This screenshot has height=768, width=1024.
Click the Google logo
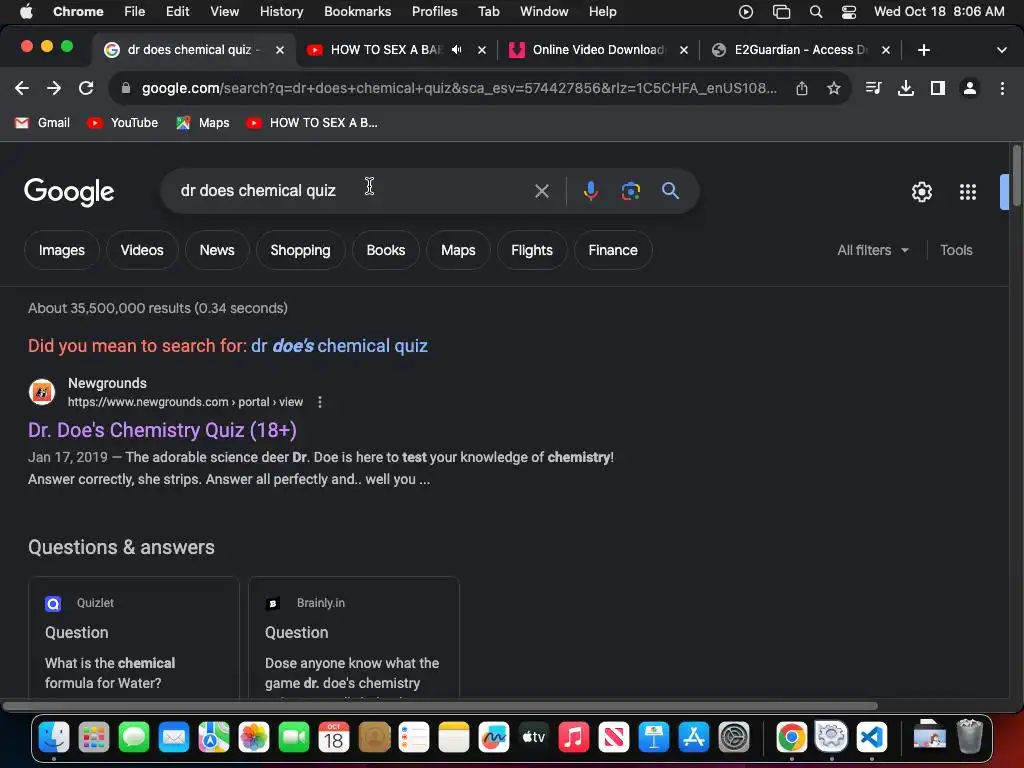click(x=69, y=191)
